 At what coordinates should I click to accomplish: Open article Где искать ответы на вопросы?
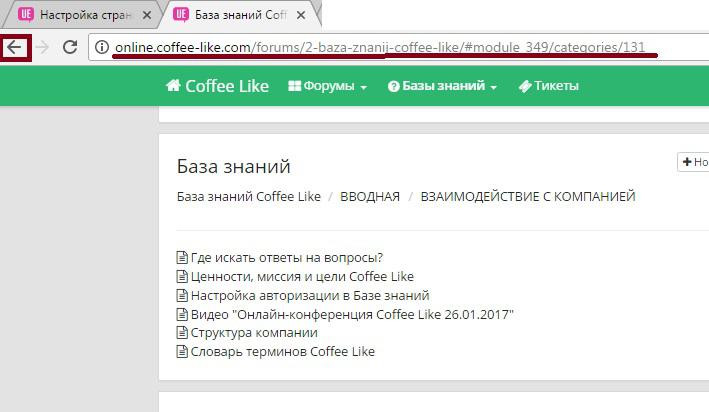click(x=287, y=257)
